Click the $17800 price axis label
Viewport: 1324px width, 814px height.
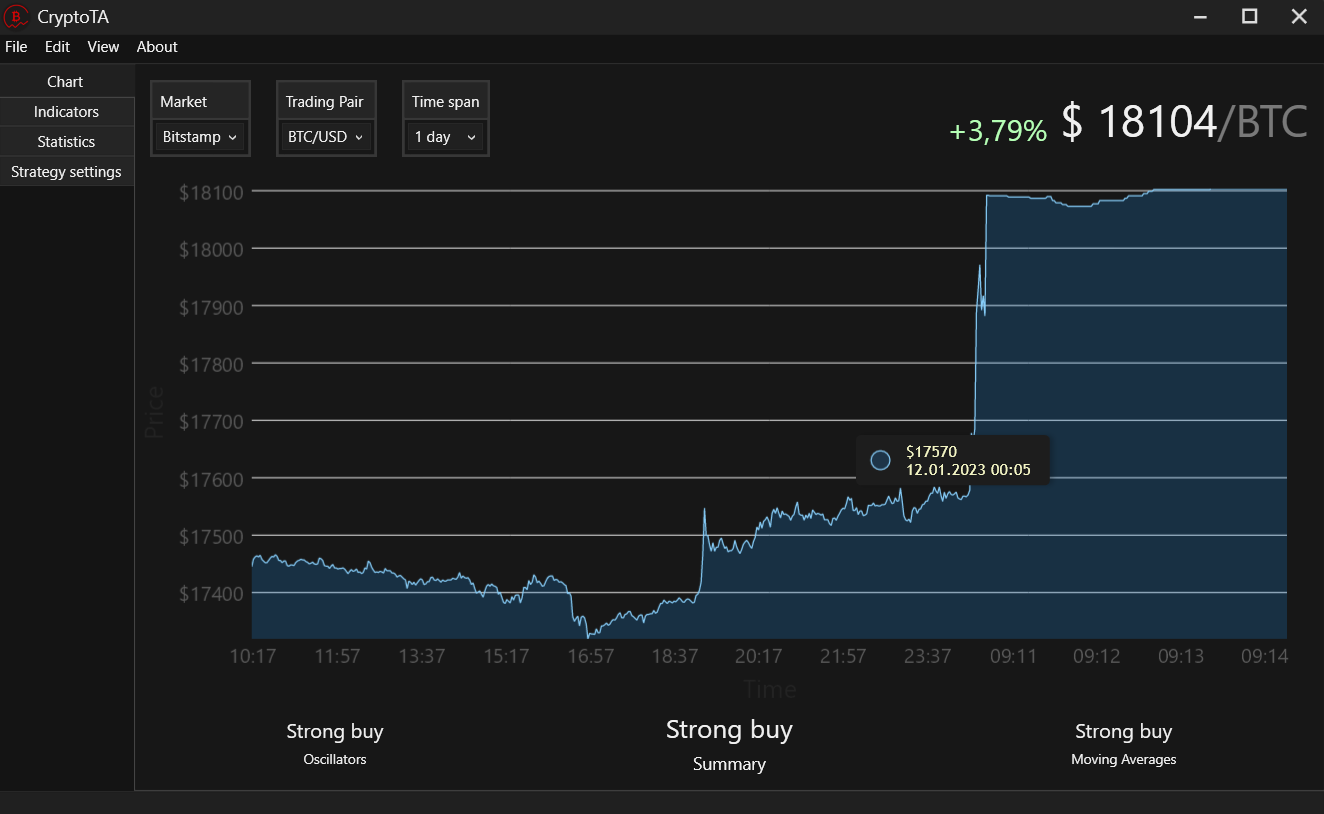coord(211,365)
